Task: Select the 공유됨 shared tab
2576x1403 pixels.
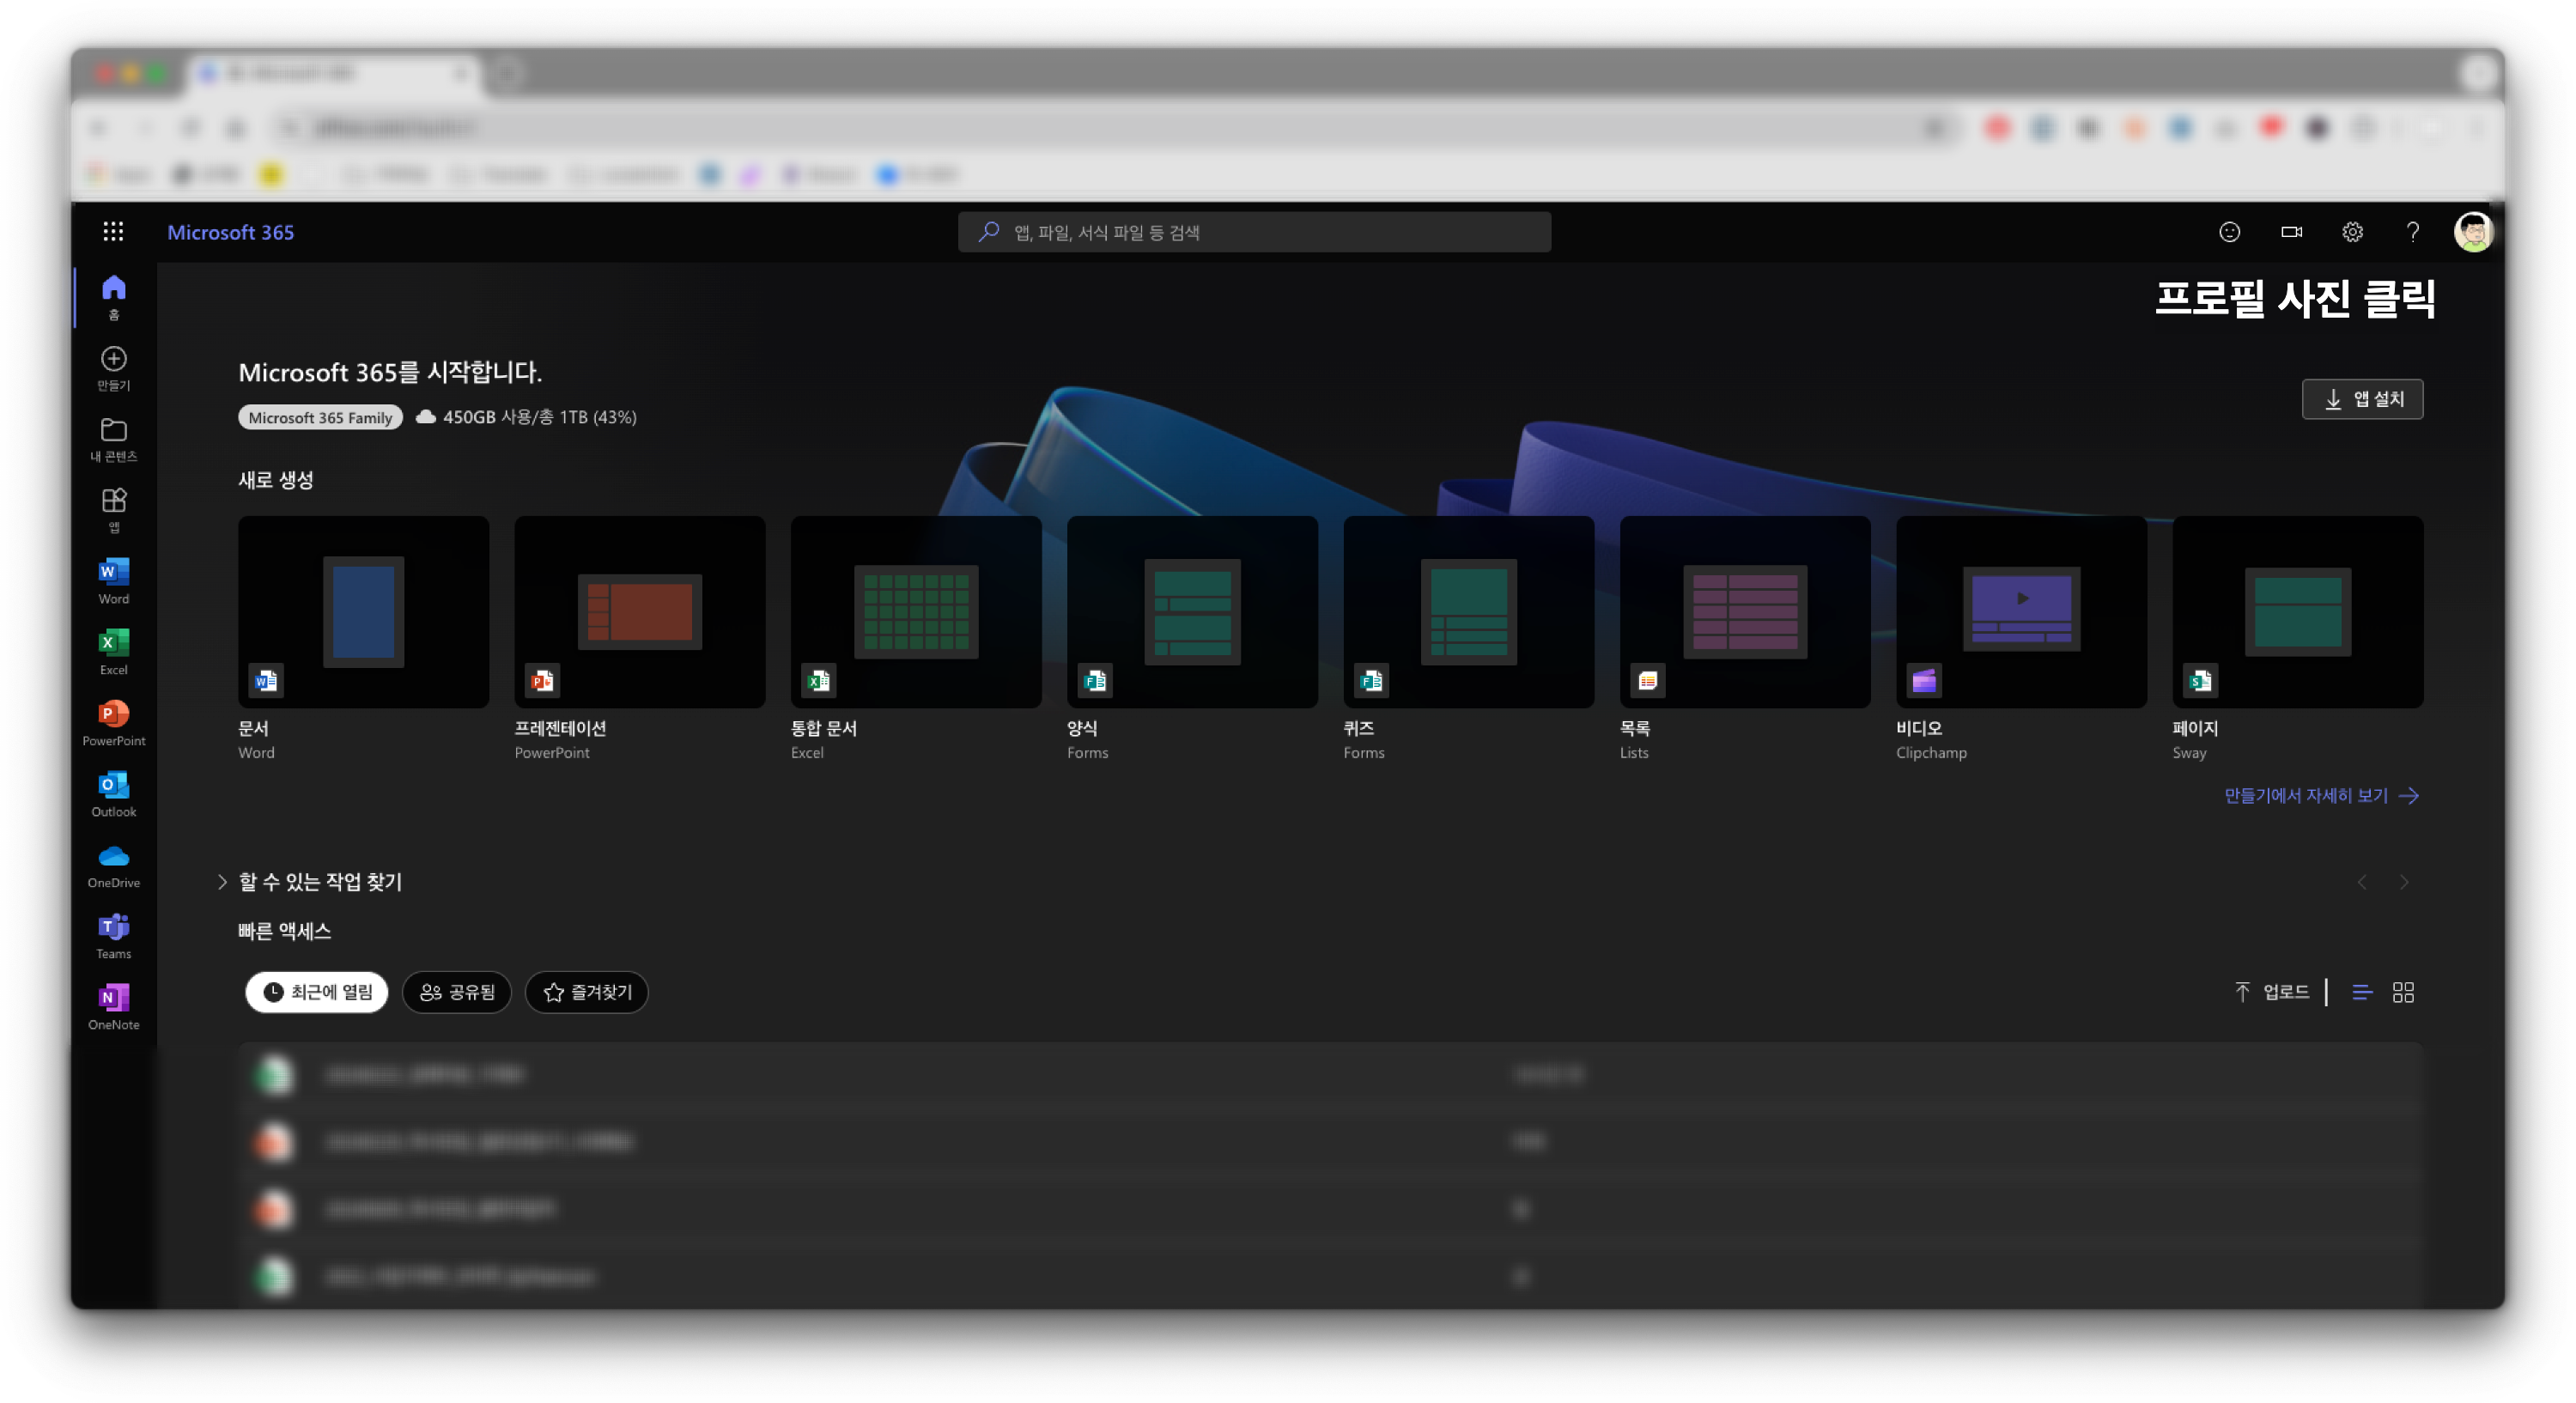Action: (457, 992)
